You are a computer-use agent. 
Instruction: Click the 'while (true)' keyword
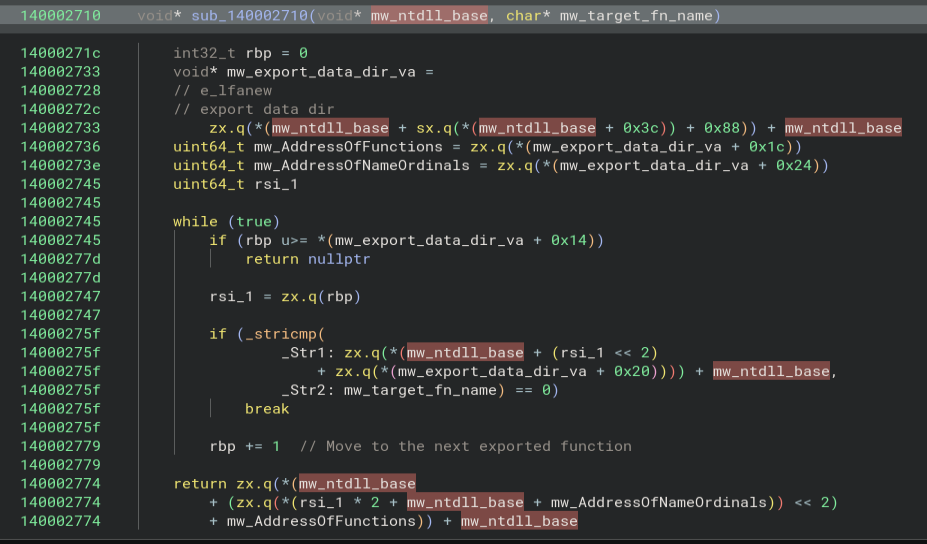[x=226, y=222]
